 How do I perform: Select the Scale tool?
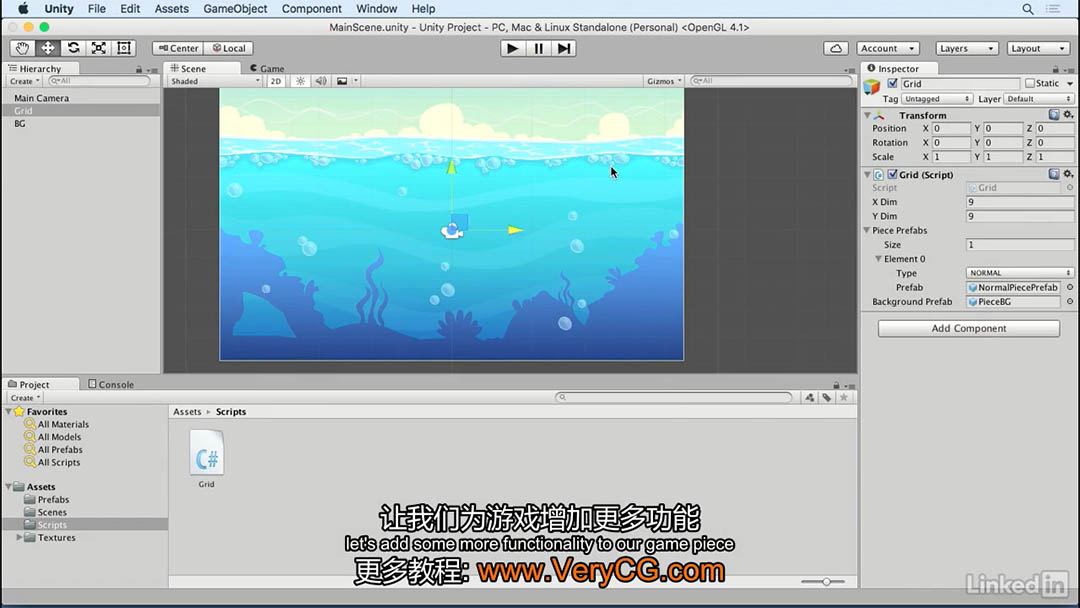coord(98,48)
